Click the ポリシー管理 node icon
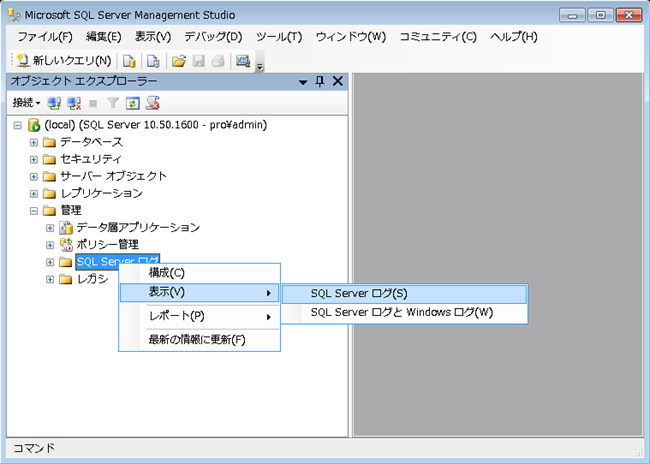The height and width of the screenshot is (464, 650). click(65, 245)
